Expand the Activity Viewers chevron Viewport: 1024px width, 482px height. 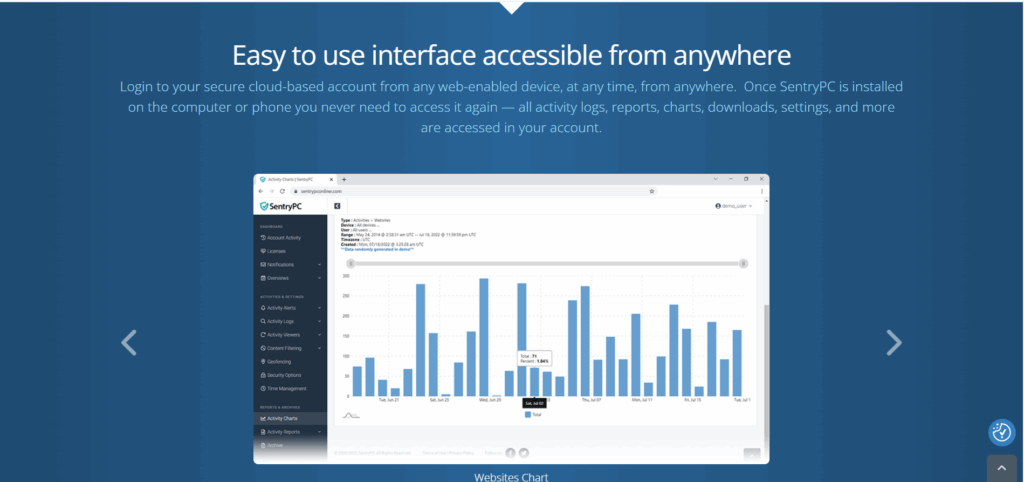(319, 334)
